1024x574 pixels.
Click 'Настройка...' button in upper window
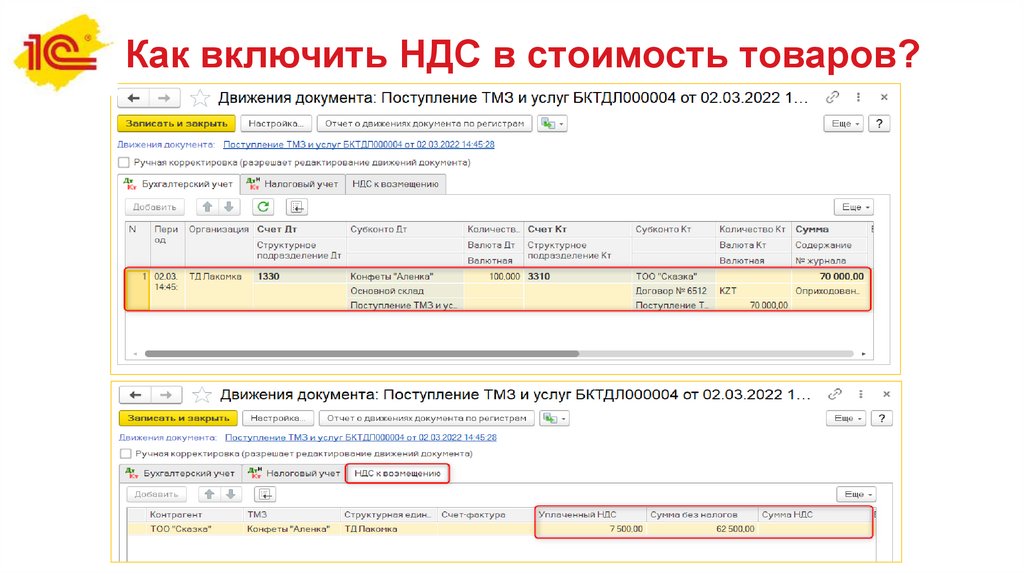(x=275, y=123)
